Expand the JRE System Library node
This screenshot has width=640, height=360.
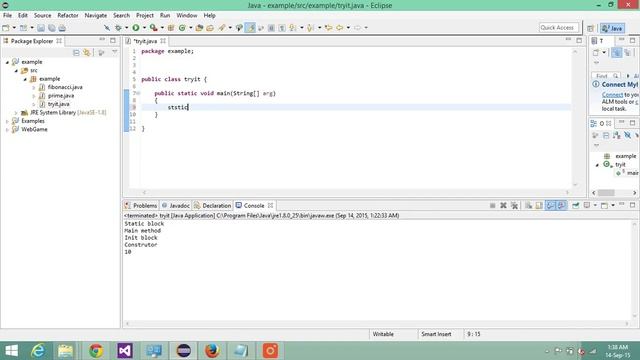pos(16,113)
